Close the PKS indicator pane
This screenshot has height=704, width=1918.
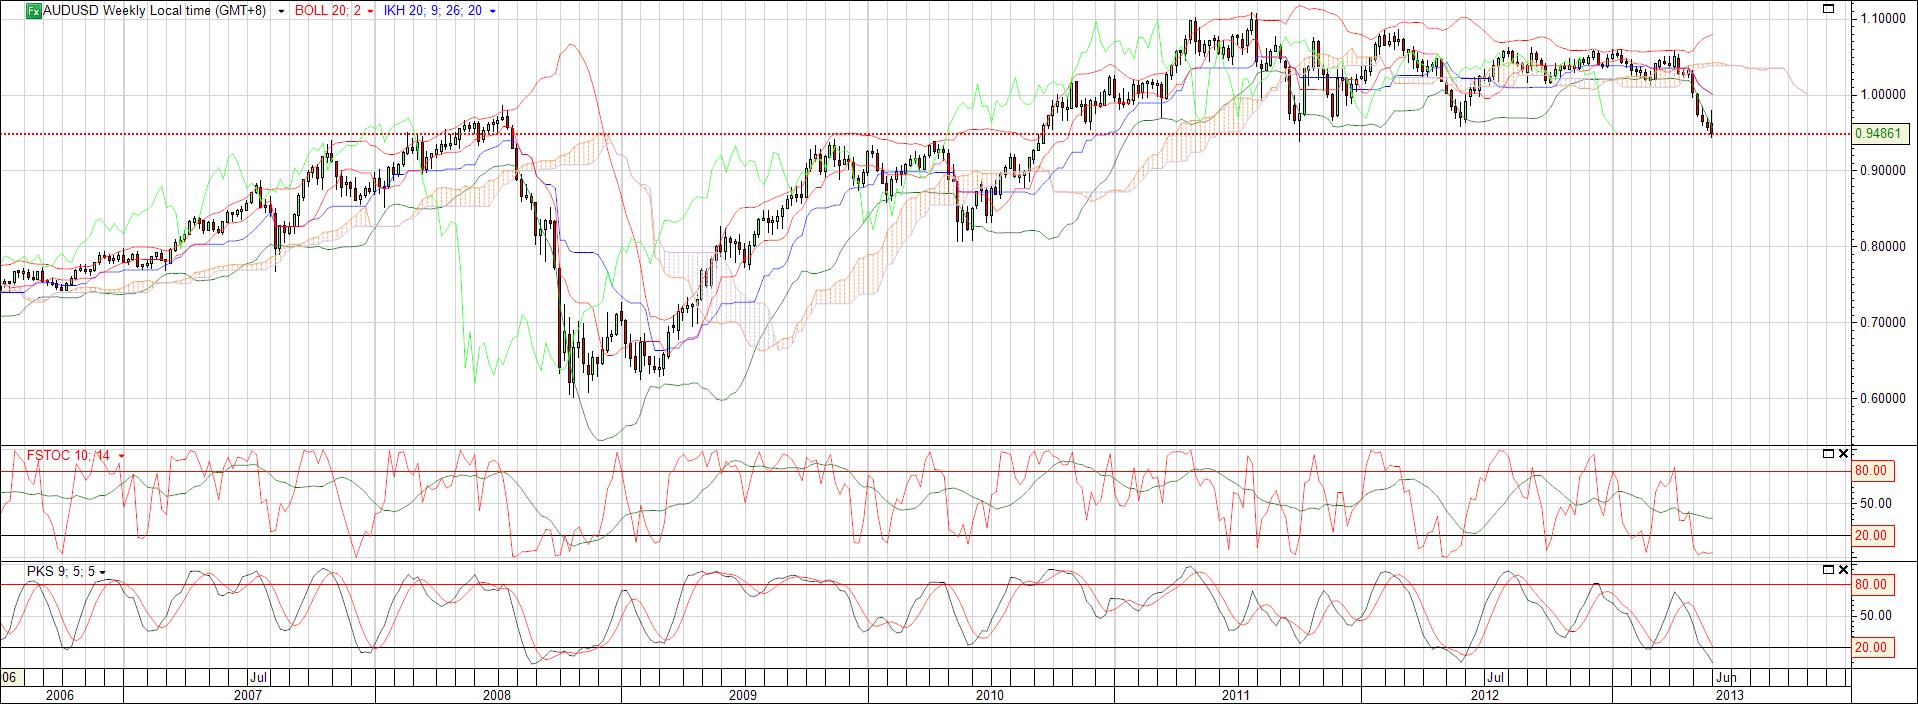click(x=1844, y=570)
